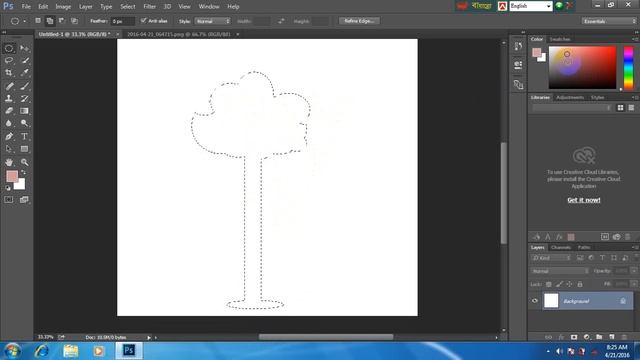
Task: Hide the Background layer with eye icon
Action: [x=535, y=301]
